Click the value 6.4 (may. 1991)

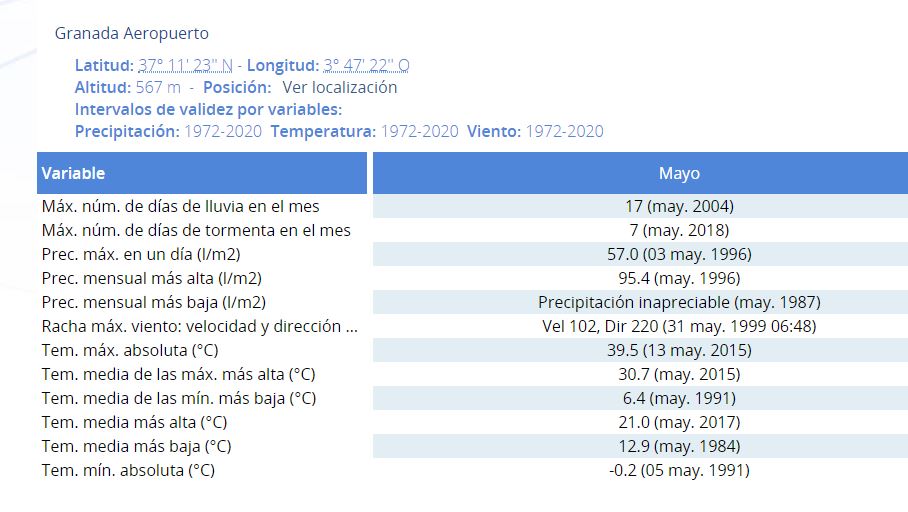coord(679,398)
